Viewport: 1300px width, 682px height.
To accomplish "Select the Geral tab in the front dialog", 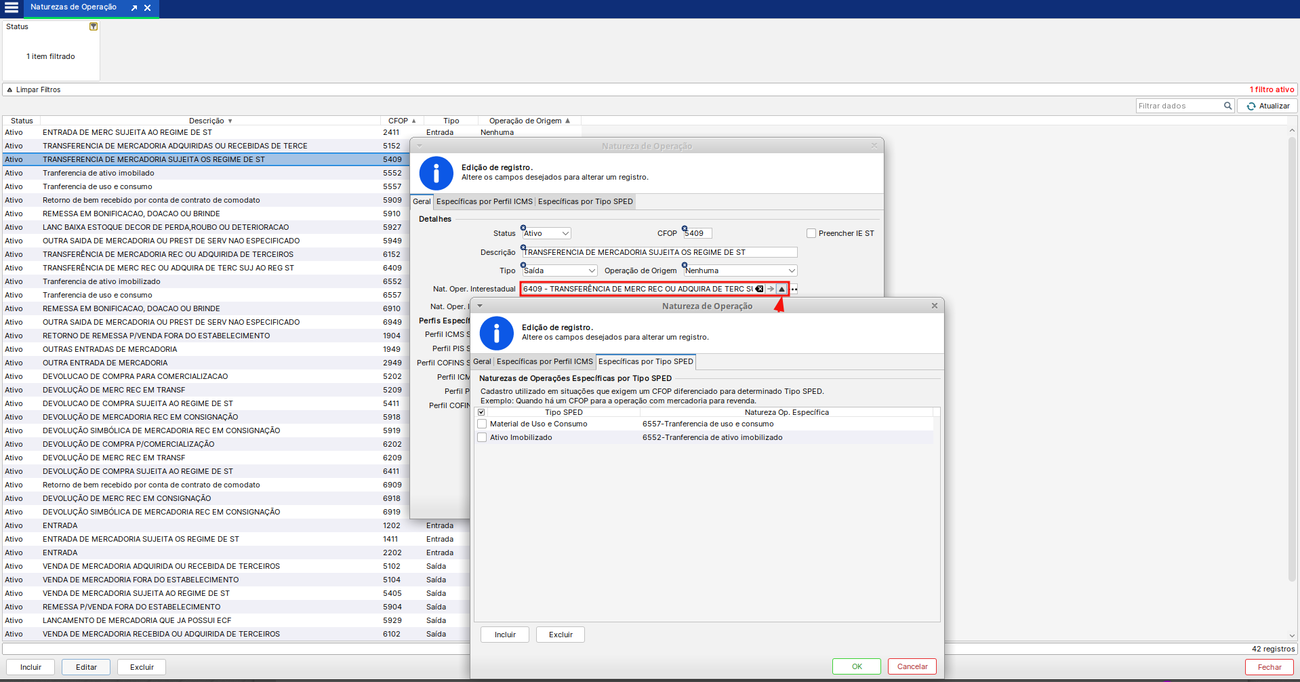I will (482, 361).
